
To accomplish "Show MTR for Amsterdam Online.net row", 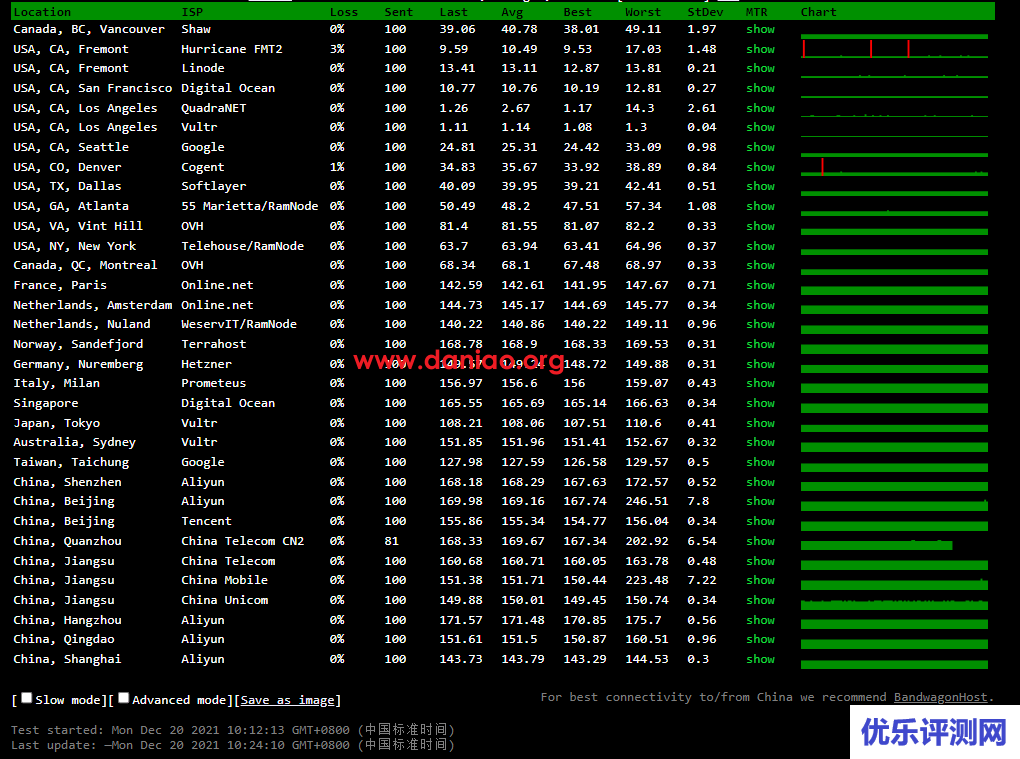I will tap(760, 305).
